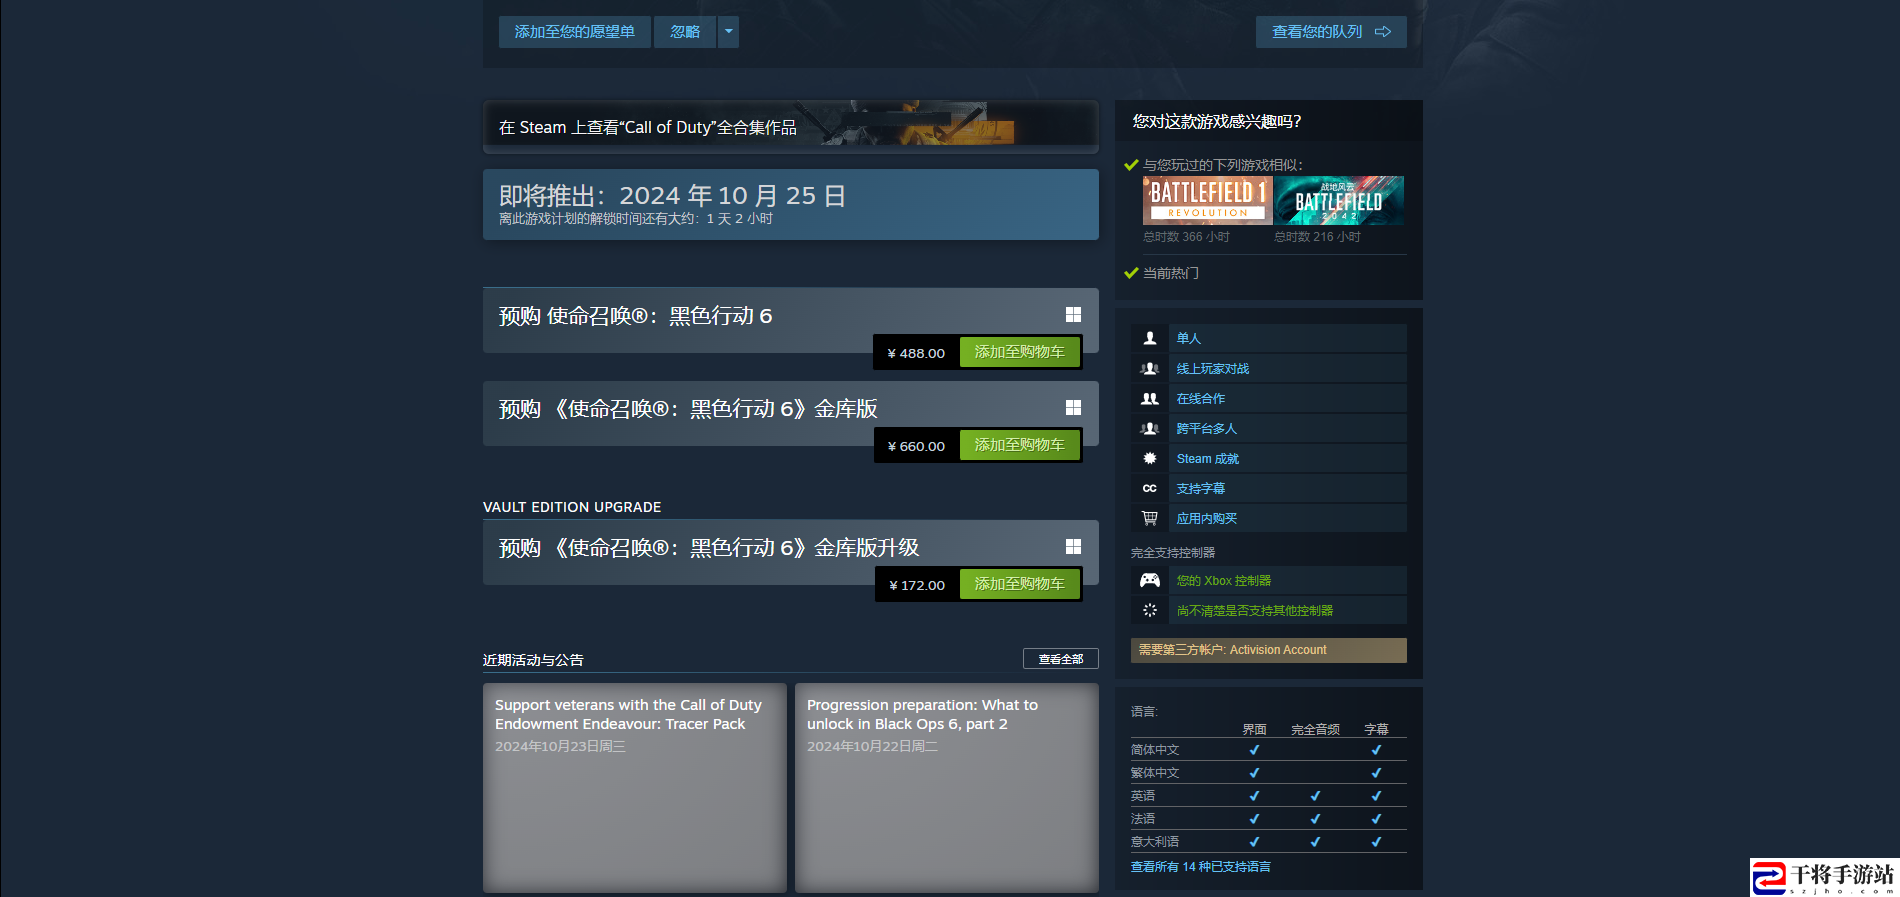This screenshot has height=897, width=1900.
Task: Click the Xbox controller gamepad icon
Action: (1150, 580)
